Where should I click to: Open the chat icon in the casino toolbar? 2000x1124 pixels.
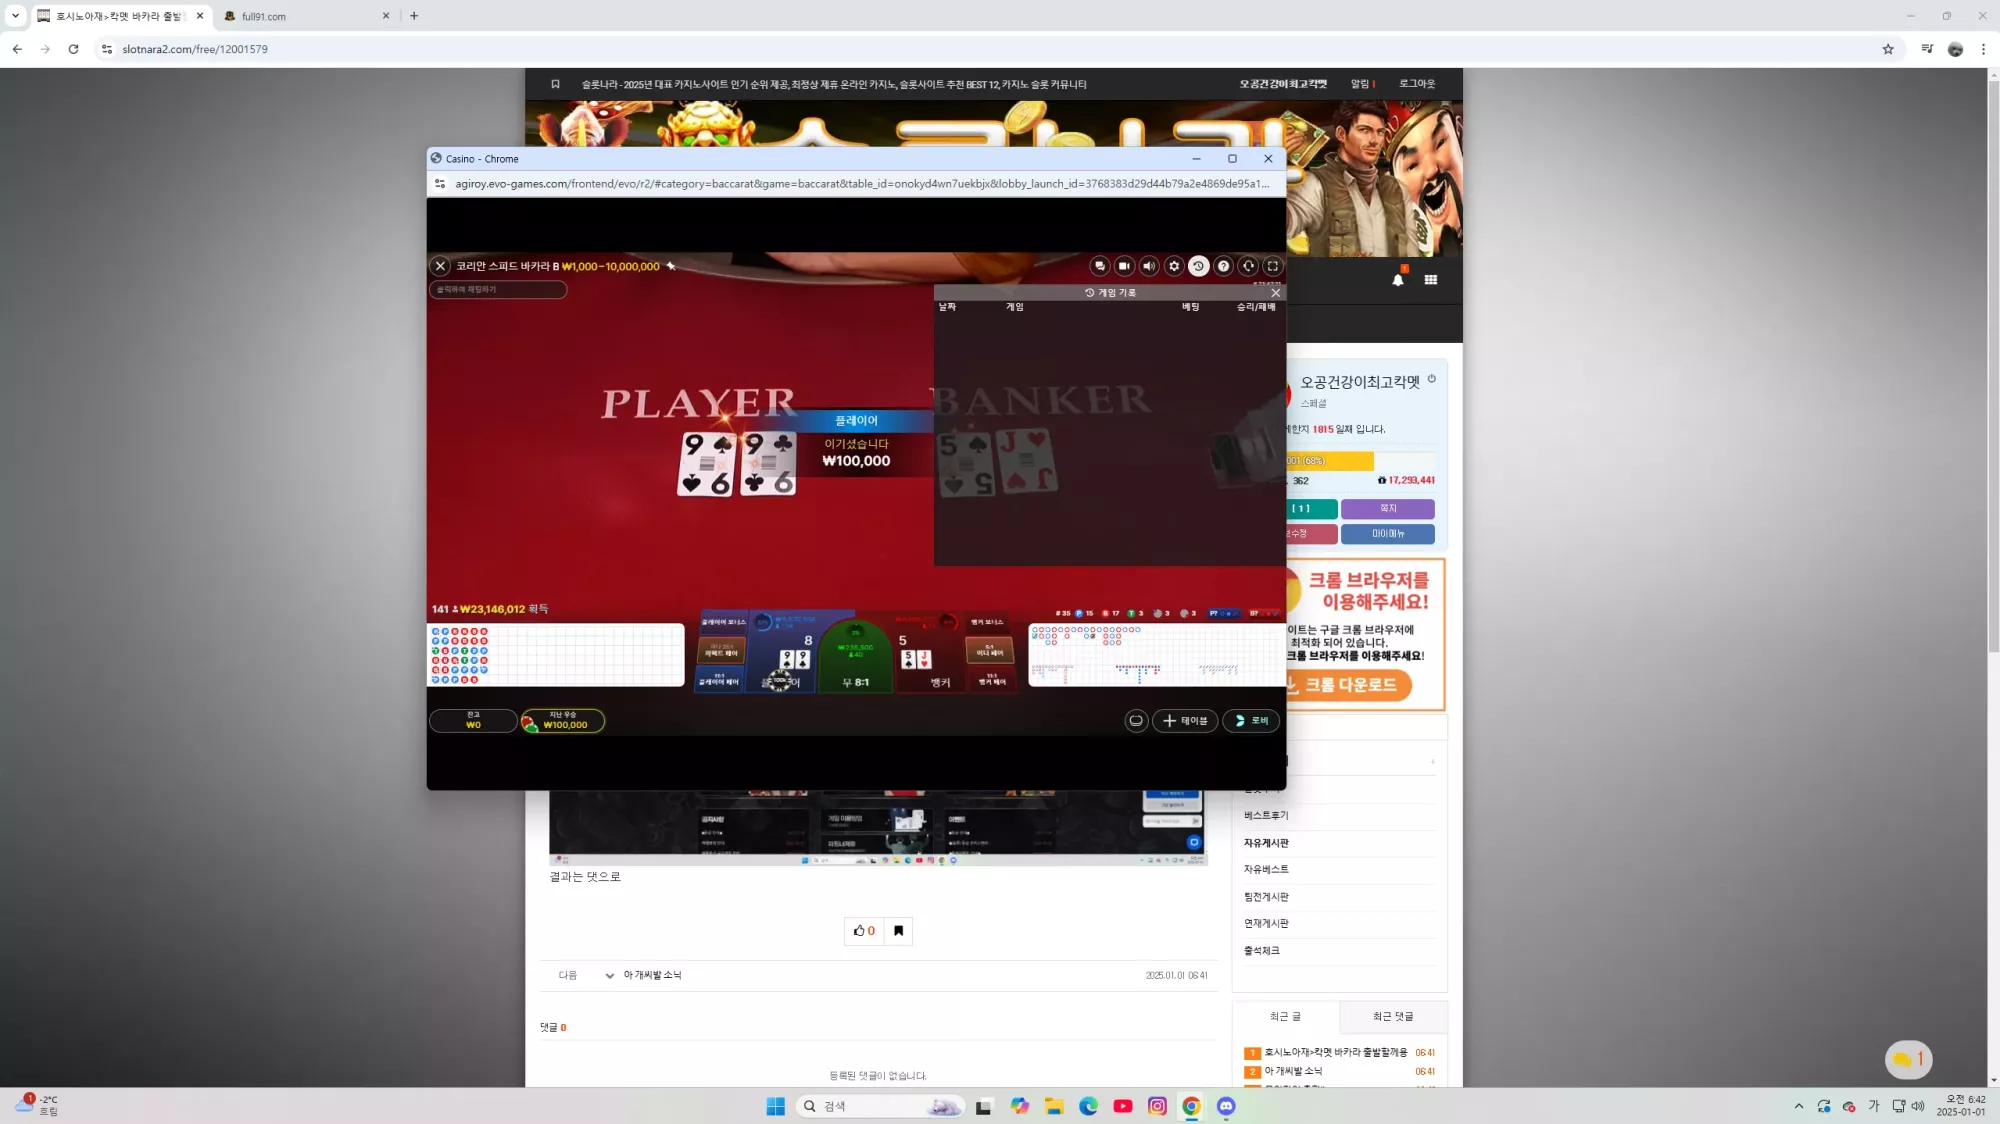pyautogui.click(x=1100, y=266)
